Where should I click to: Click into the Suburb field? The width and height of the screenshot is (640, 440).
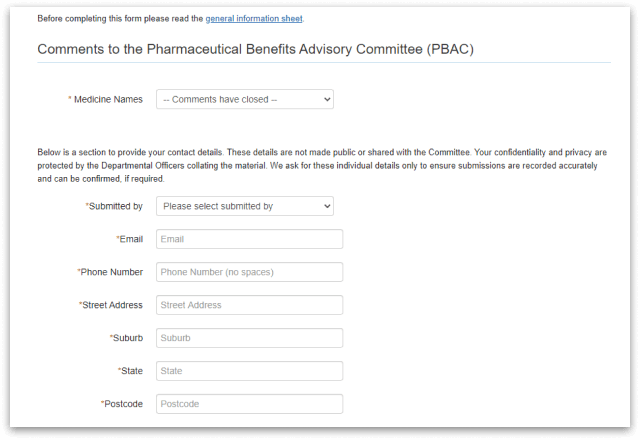249,338
